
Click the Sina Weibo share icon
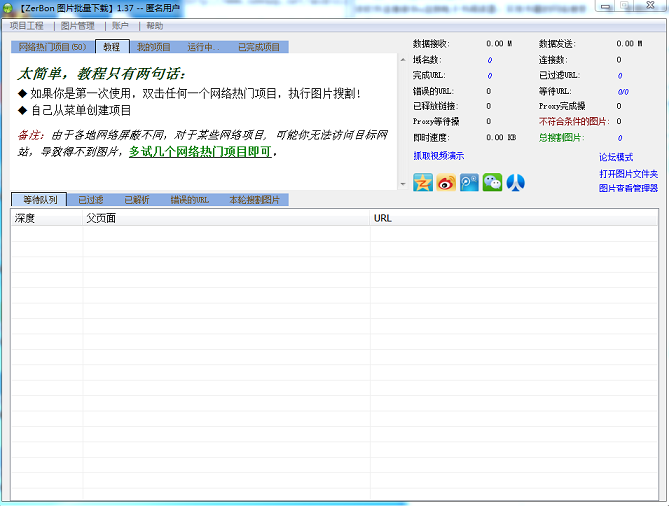coord(446,182)
